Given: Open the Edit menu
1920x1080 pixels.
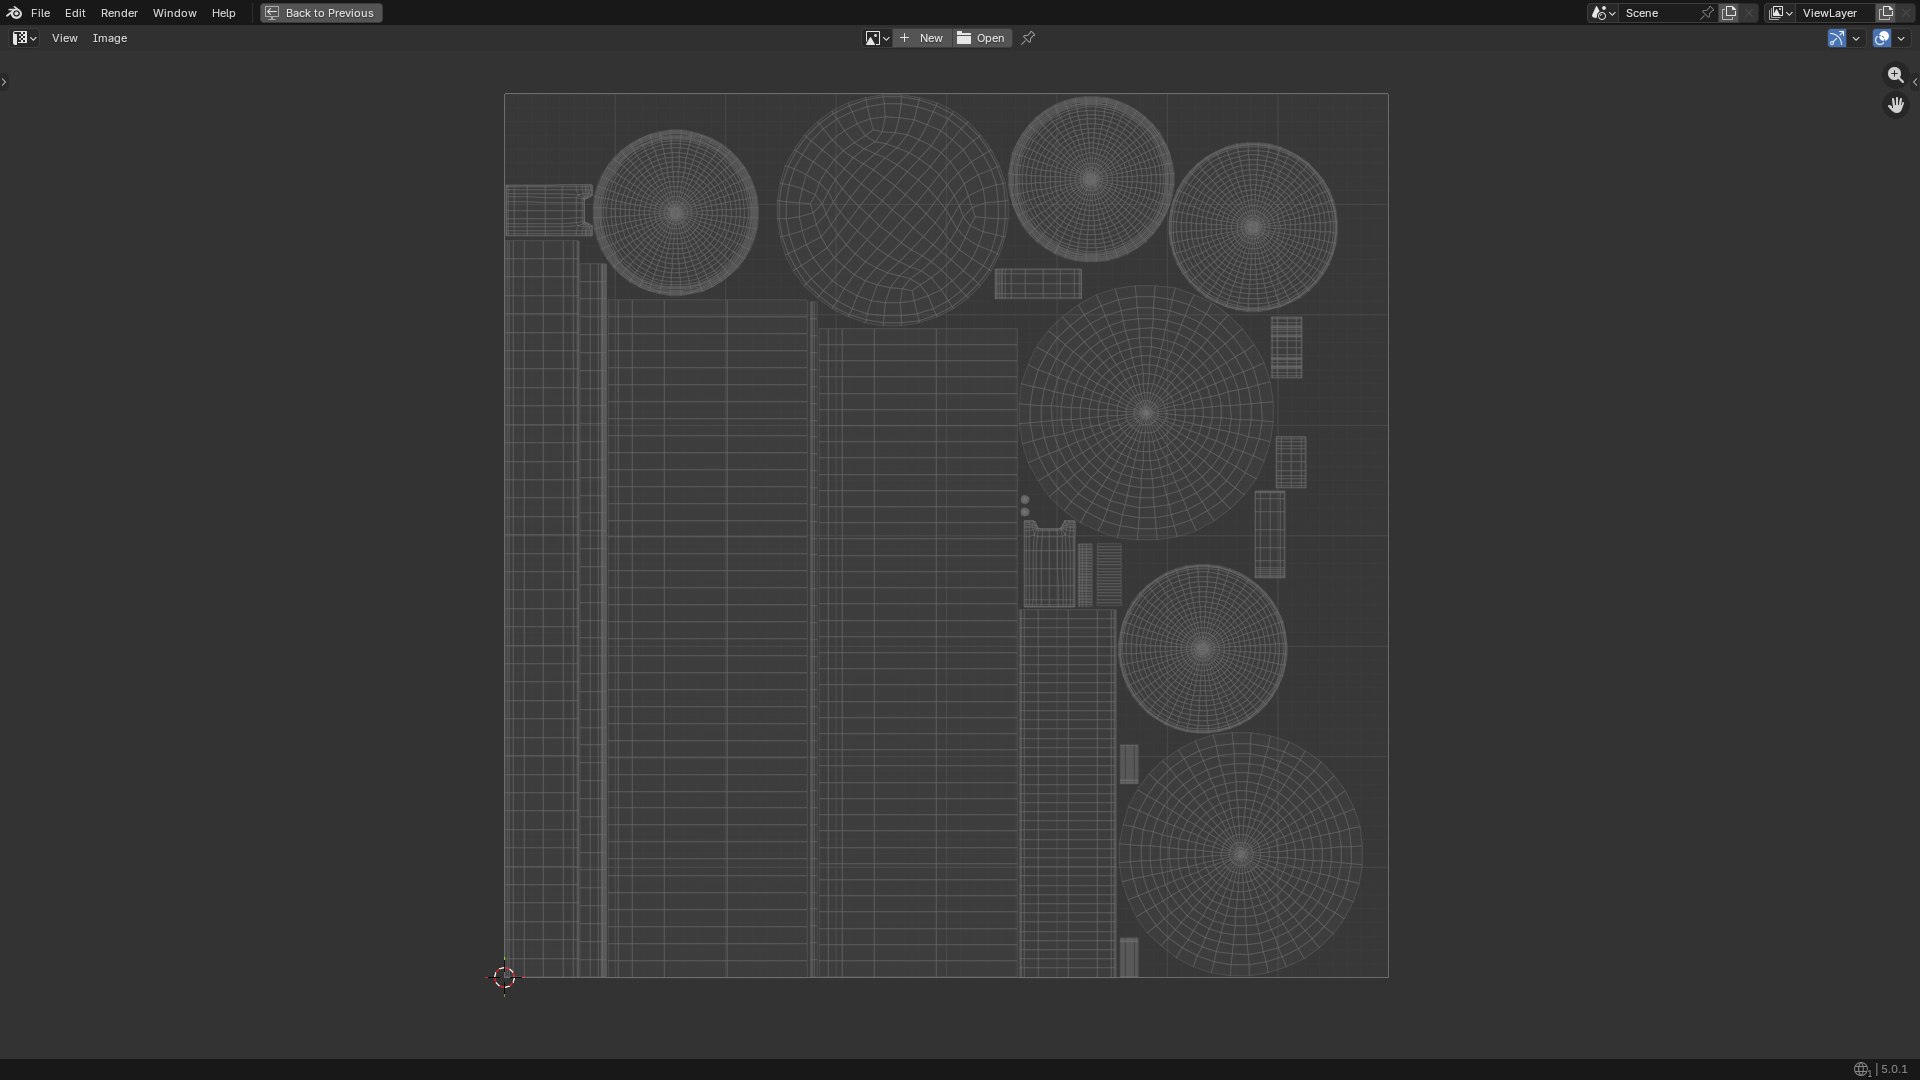Looking at the screenshot, I should coord(75,13).
